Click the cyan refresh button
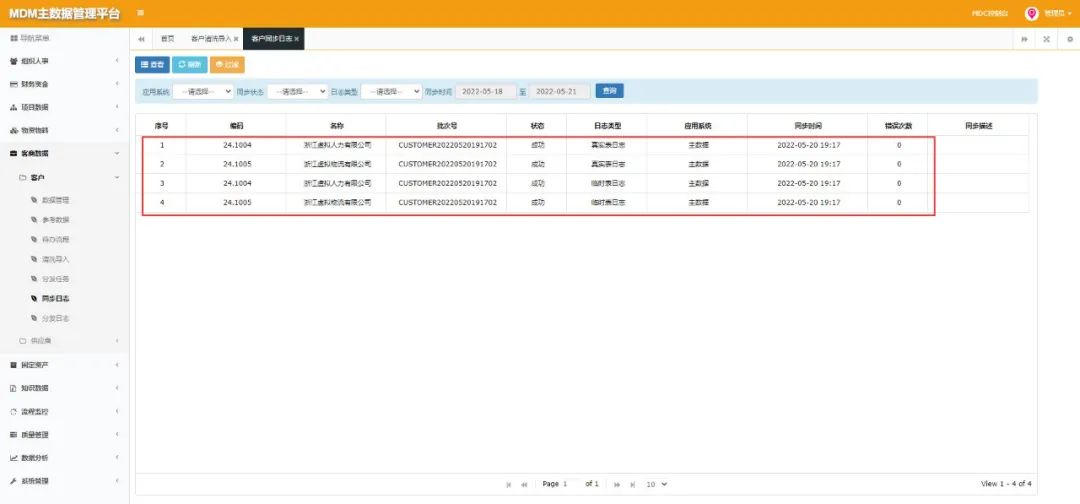The height and width of the screenshot is (504, 1080). pyautogui.click(x=189, y=65)
